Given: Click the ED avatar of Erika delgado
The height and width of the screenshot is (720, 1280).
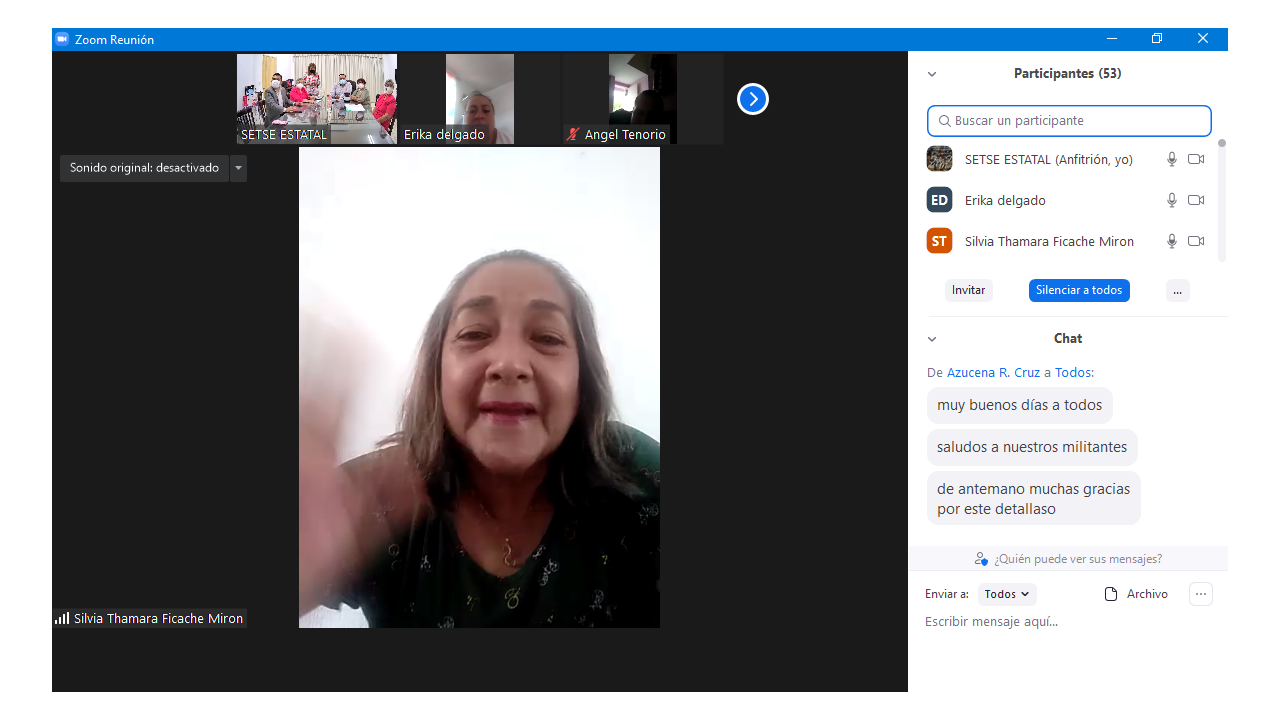Looking at the screenshot, I should [x=939, y=200].
